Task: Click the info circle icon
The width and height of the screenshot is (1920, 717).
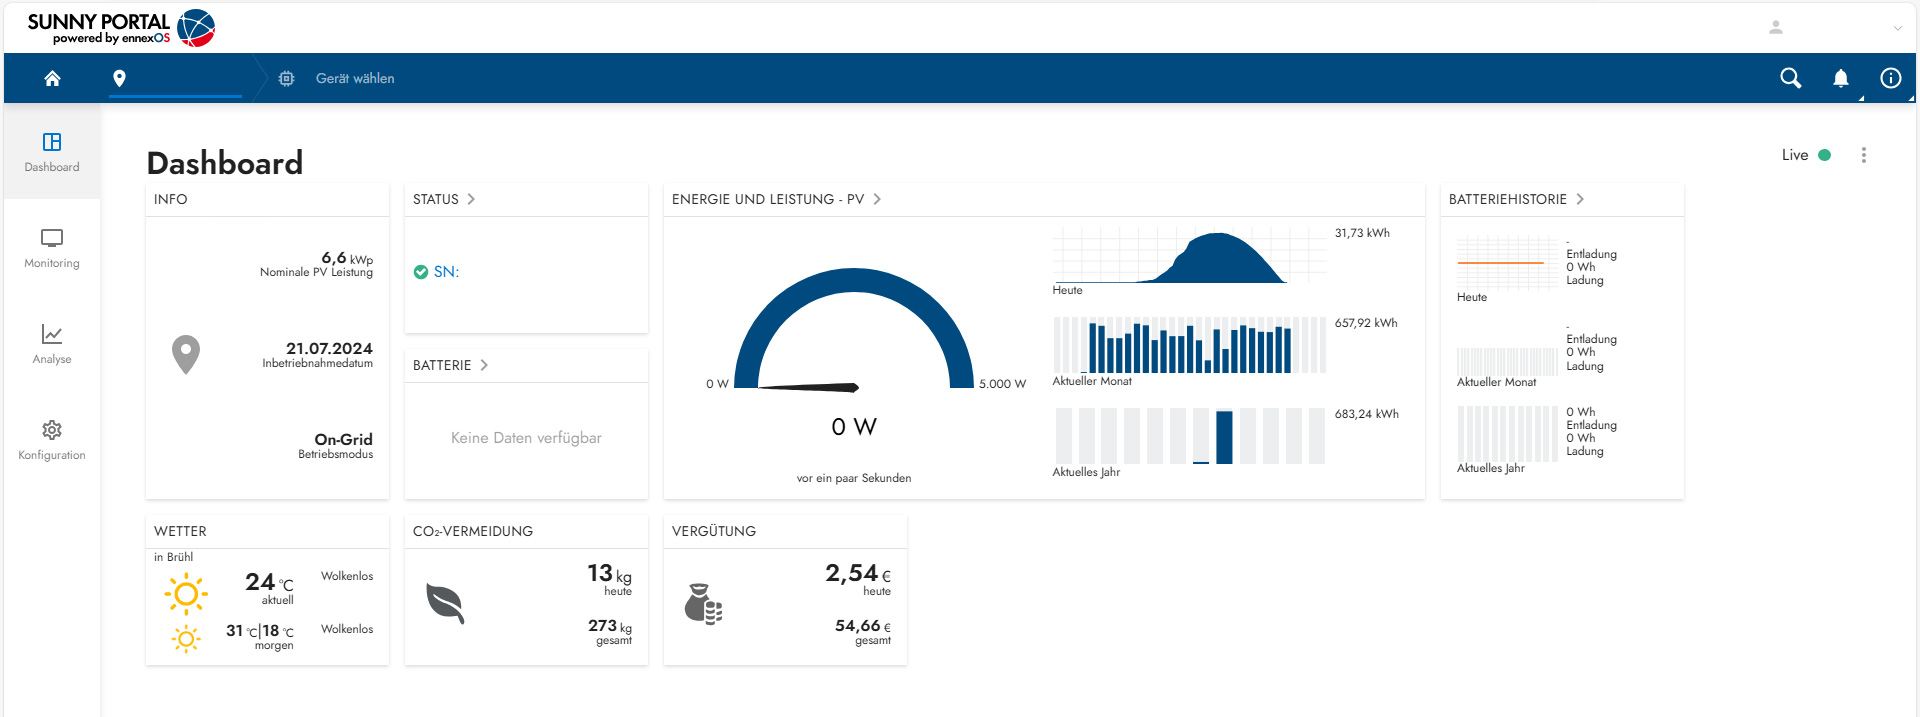Action: coord(1890,78)
